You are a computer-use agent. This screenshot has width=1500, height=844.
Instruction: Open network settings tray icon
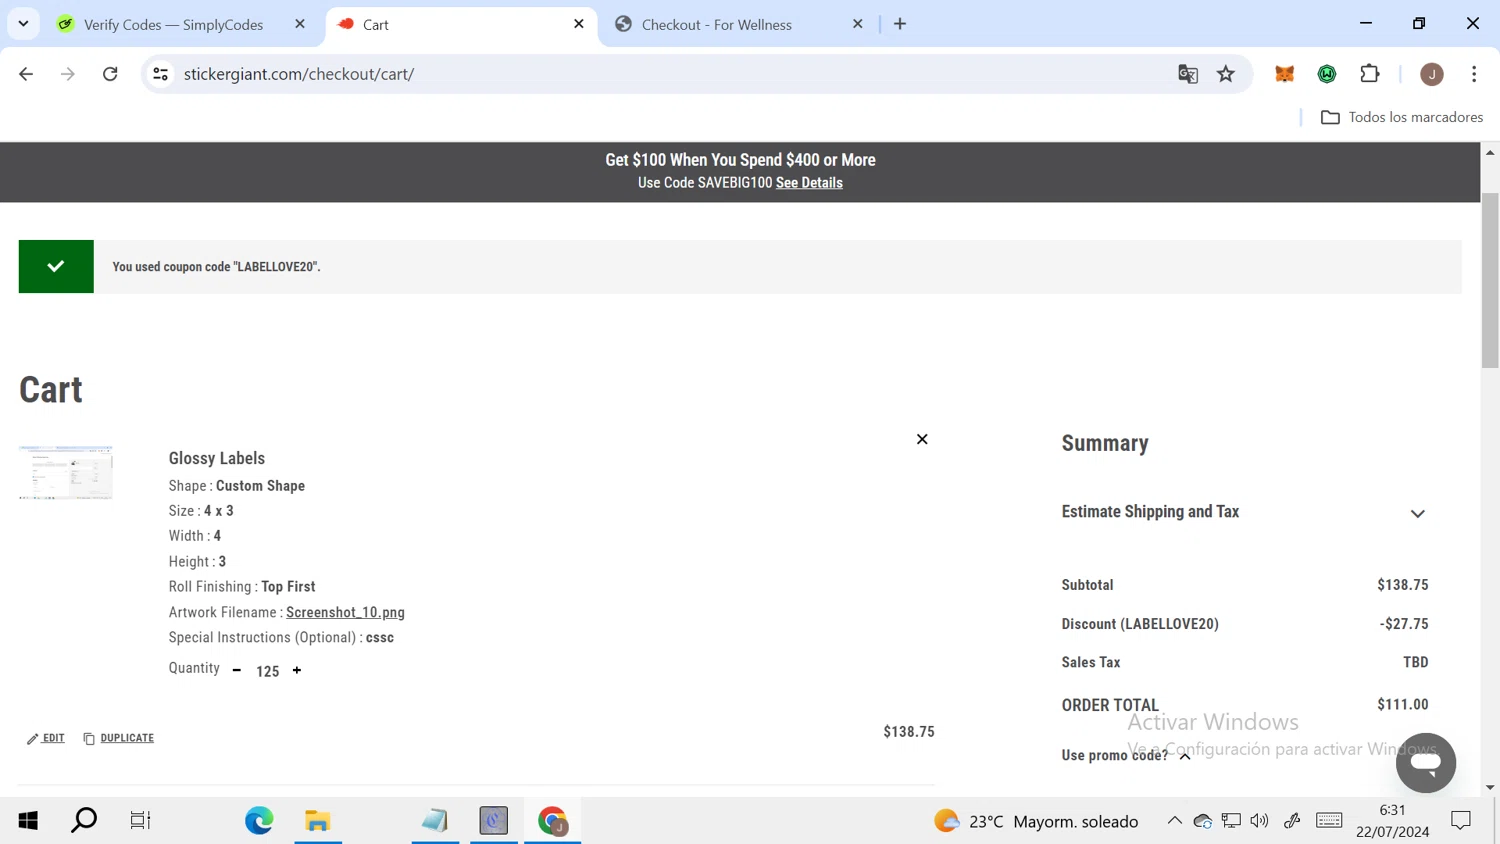click(1231, 821)
